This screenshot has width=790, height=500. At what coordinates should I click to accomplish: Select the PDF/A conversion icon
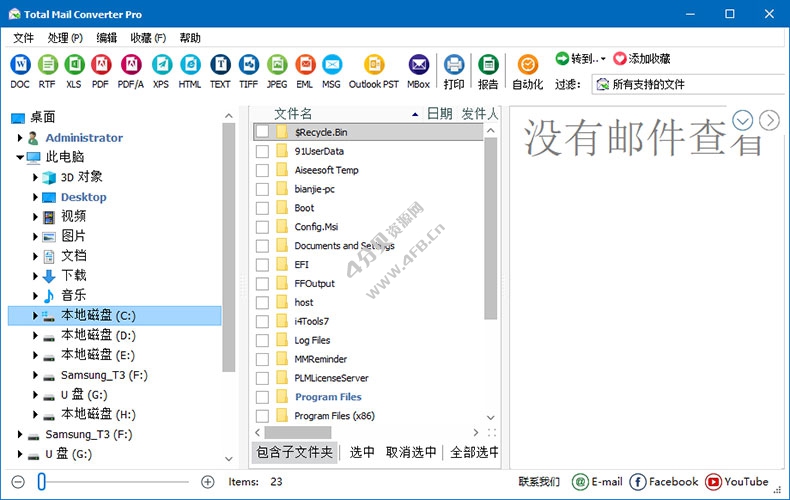pyautogui.click(x=131, y=65)
